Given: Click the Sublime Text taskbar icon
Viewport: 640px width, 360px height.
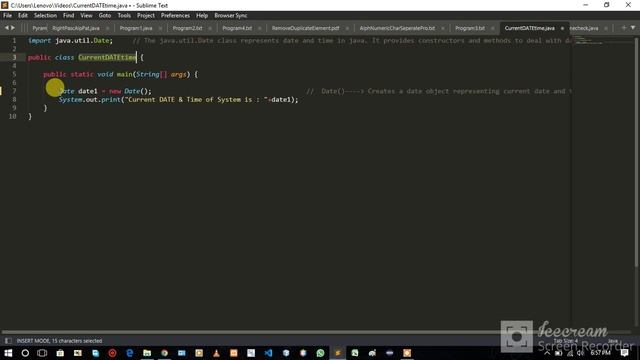Looking at the screenshot, I should tap(338, 353).
